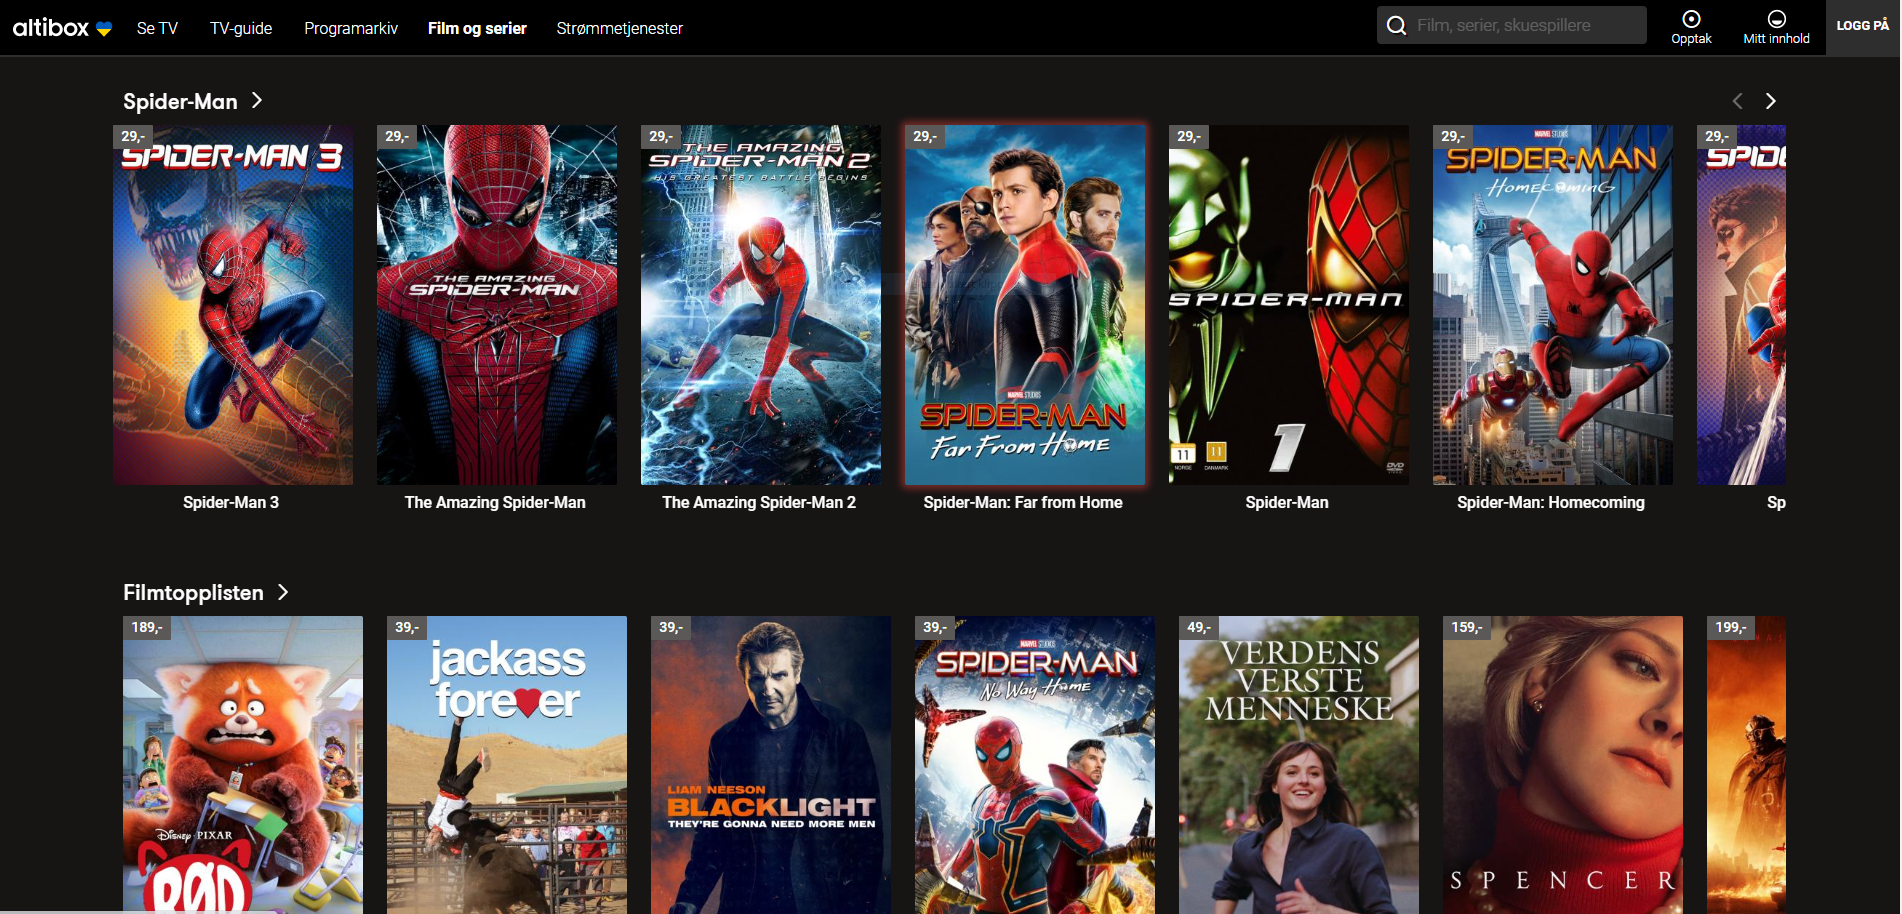Screen dimensions: 1902x914
Task: Click the search magnifier icon
Action: click(x=1396, y=26)
